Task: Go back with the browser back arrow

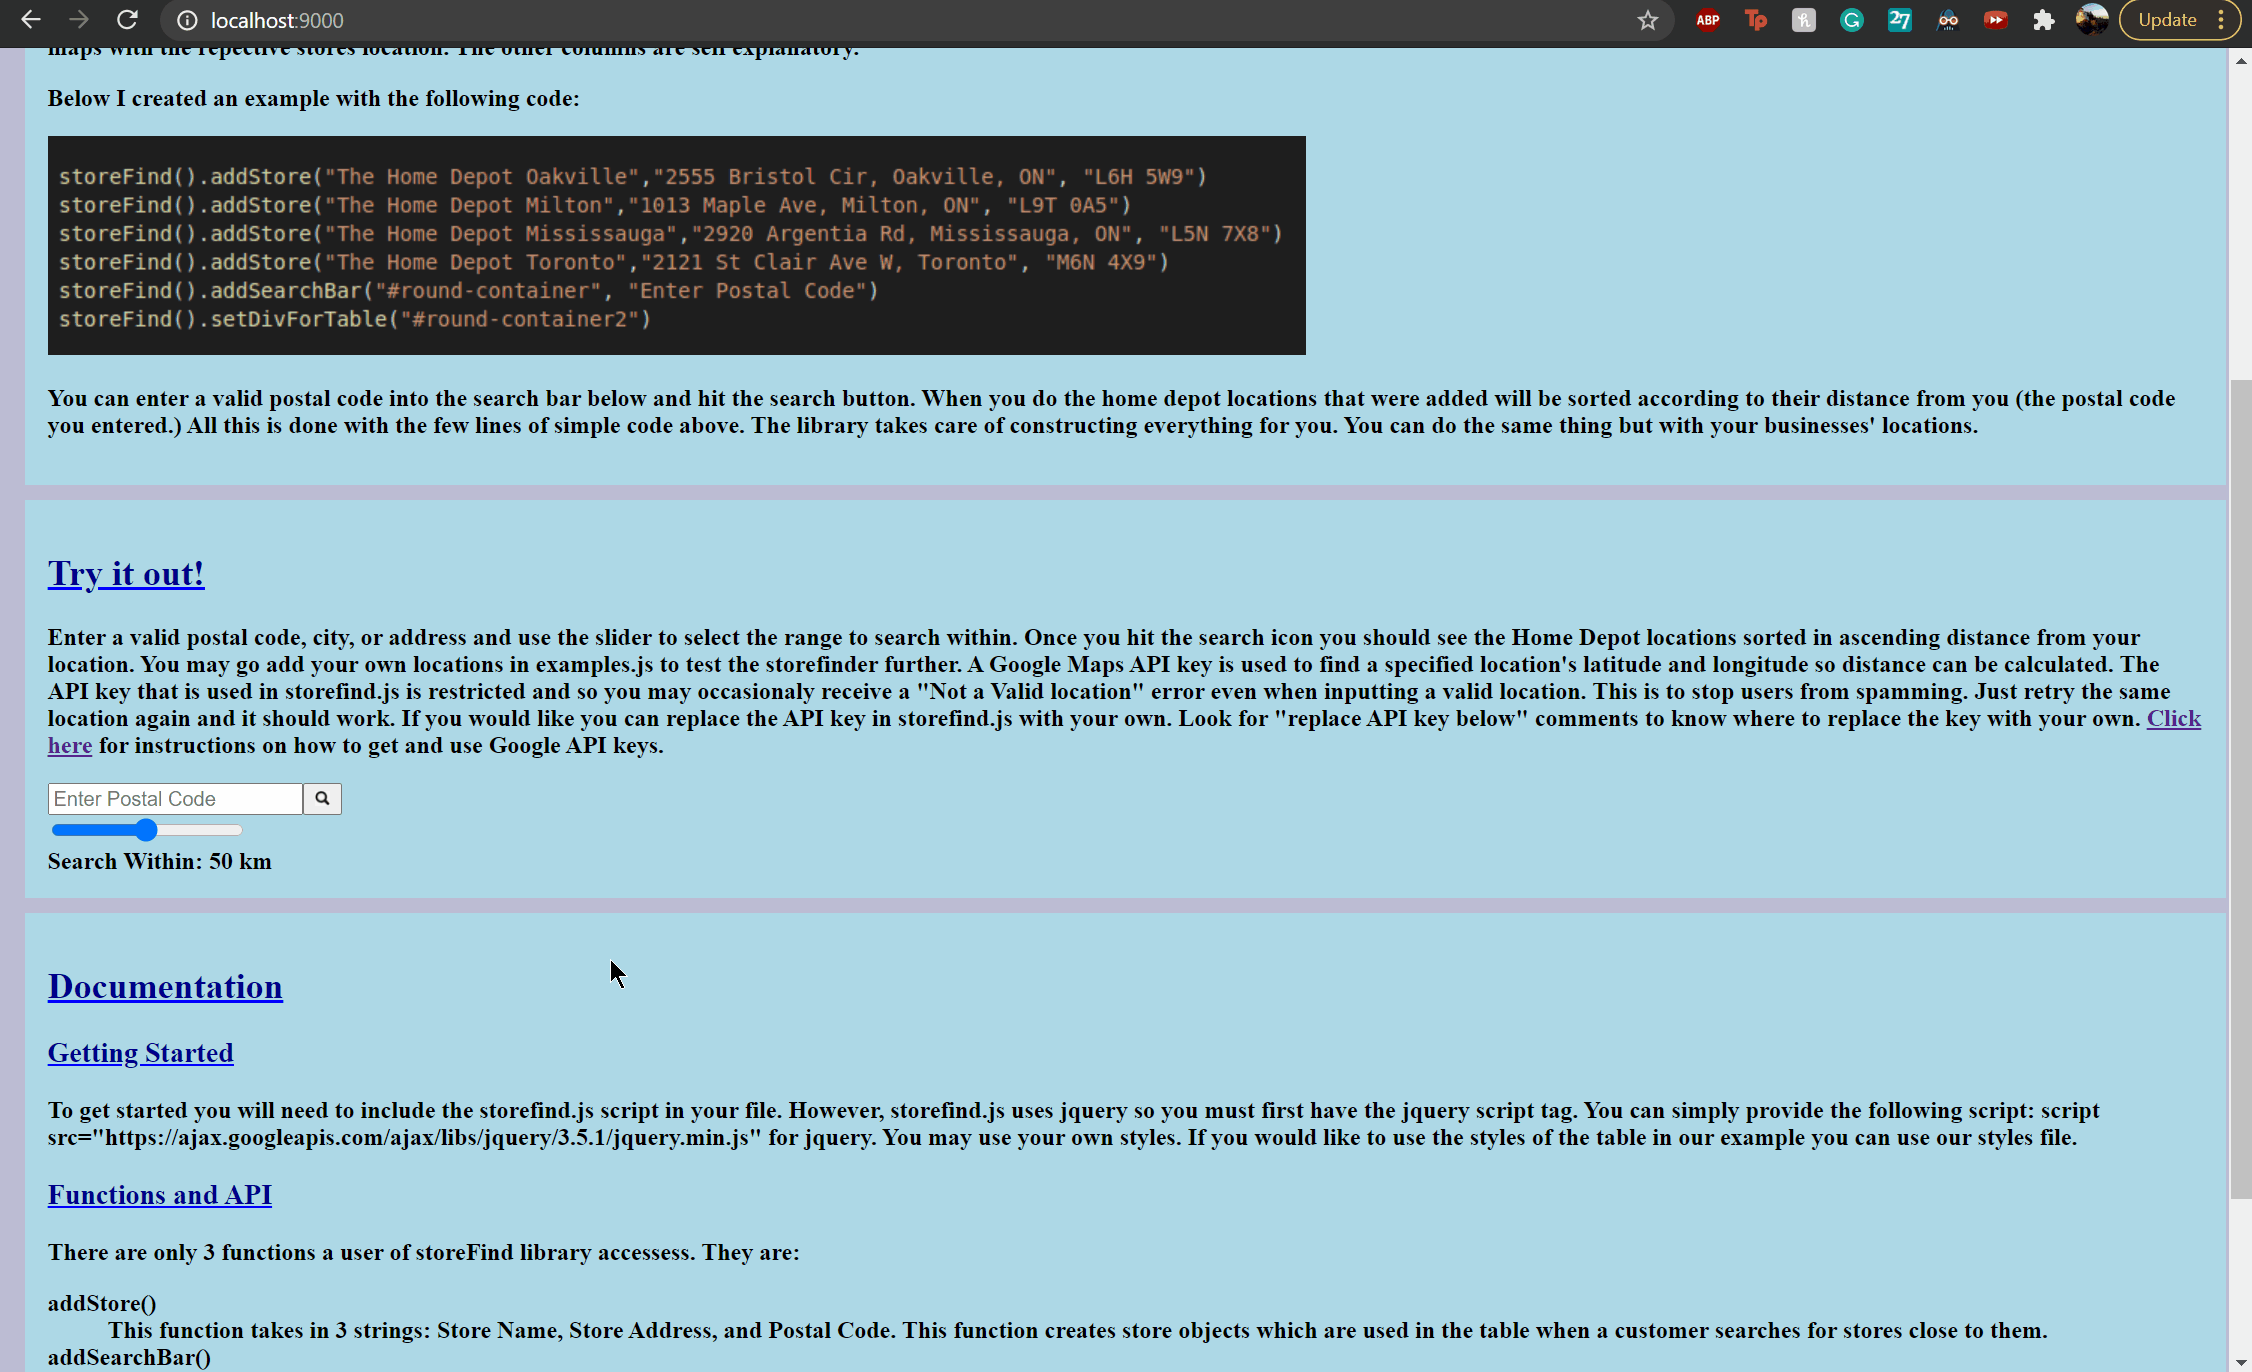Action: point(31,20)
